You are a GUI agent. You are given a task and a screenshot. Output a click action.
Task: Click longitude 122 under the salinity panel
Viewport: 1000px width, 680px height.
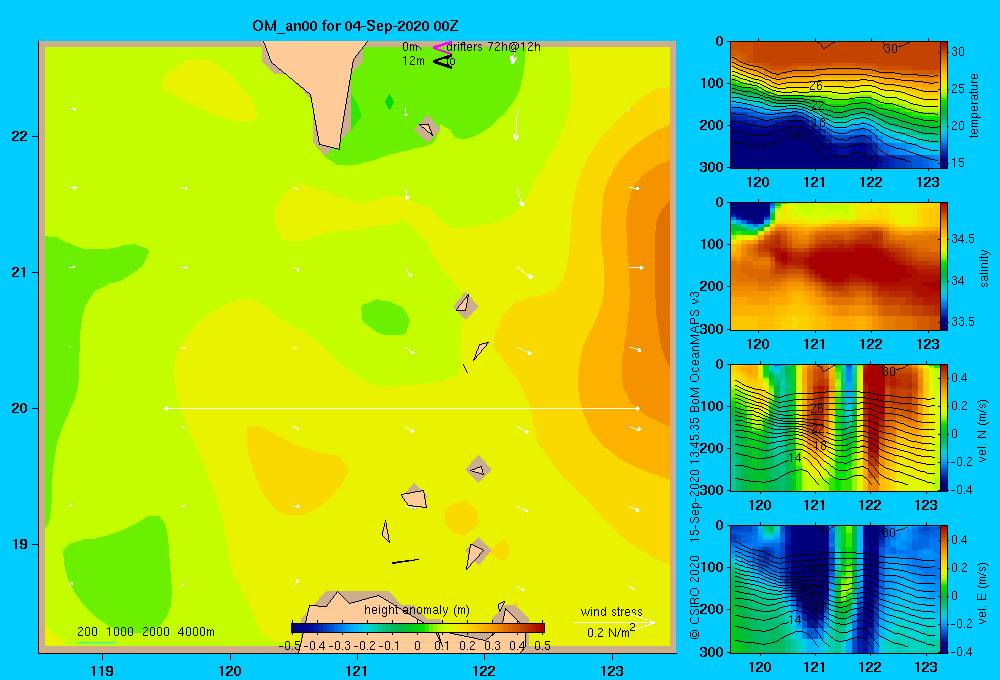pyautogui.click(x=871, y=344)
